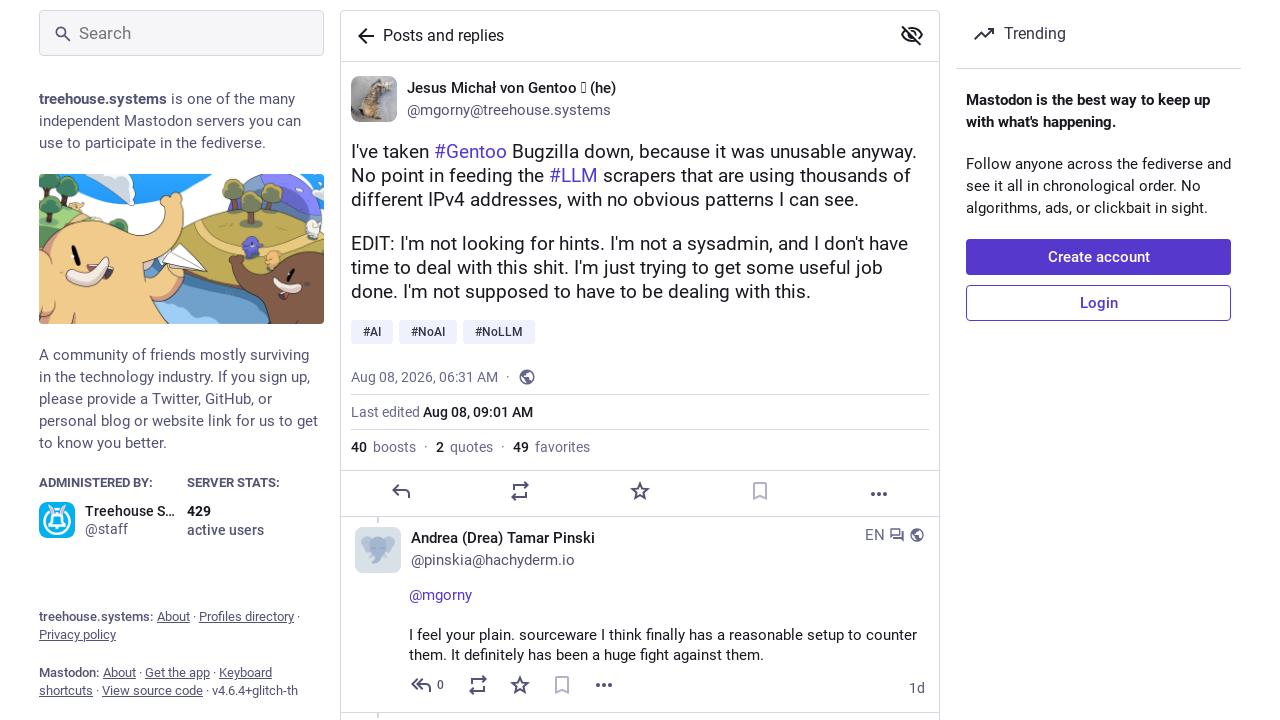The height and width of the screenshot is (720, 1280).
Task: Open Treehouse staff admin avatar
Action: [57, 520]
